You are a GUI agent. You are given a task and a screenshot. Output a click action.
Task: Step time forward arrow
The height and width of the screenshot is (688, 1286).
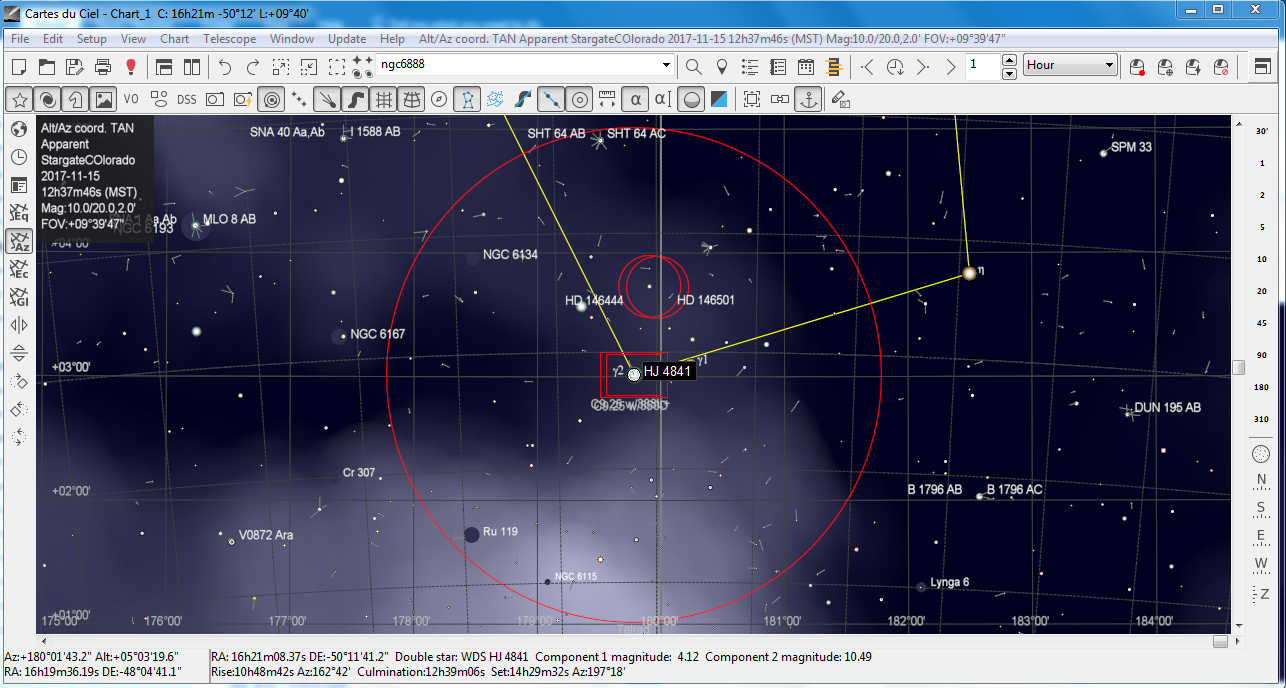924,67
